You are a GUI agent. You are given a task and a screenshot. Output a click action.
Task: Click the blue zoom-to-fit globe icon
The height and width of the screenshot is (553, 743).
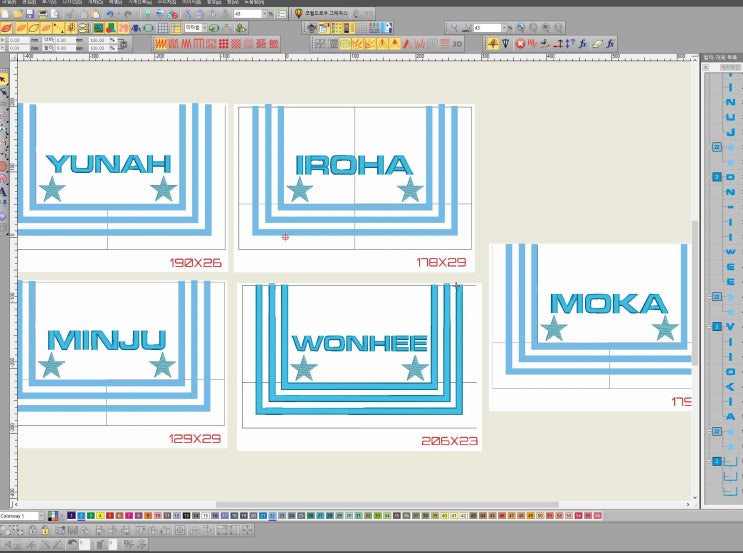[521, 28]
